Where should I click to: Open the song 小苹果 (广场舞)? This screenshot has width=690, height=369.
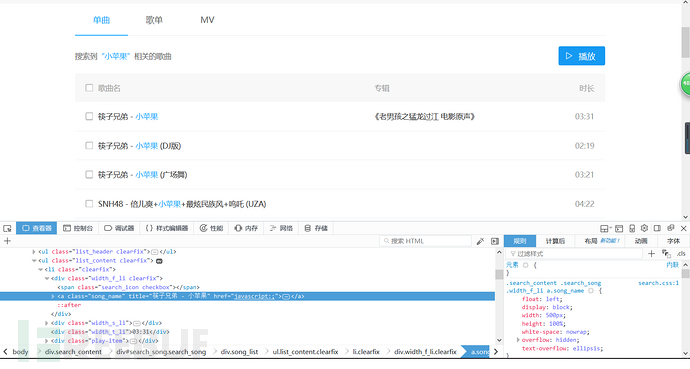coord(143,175)
